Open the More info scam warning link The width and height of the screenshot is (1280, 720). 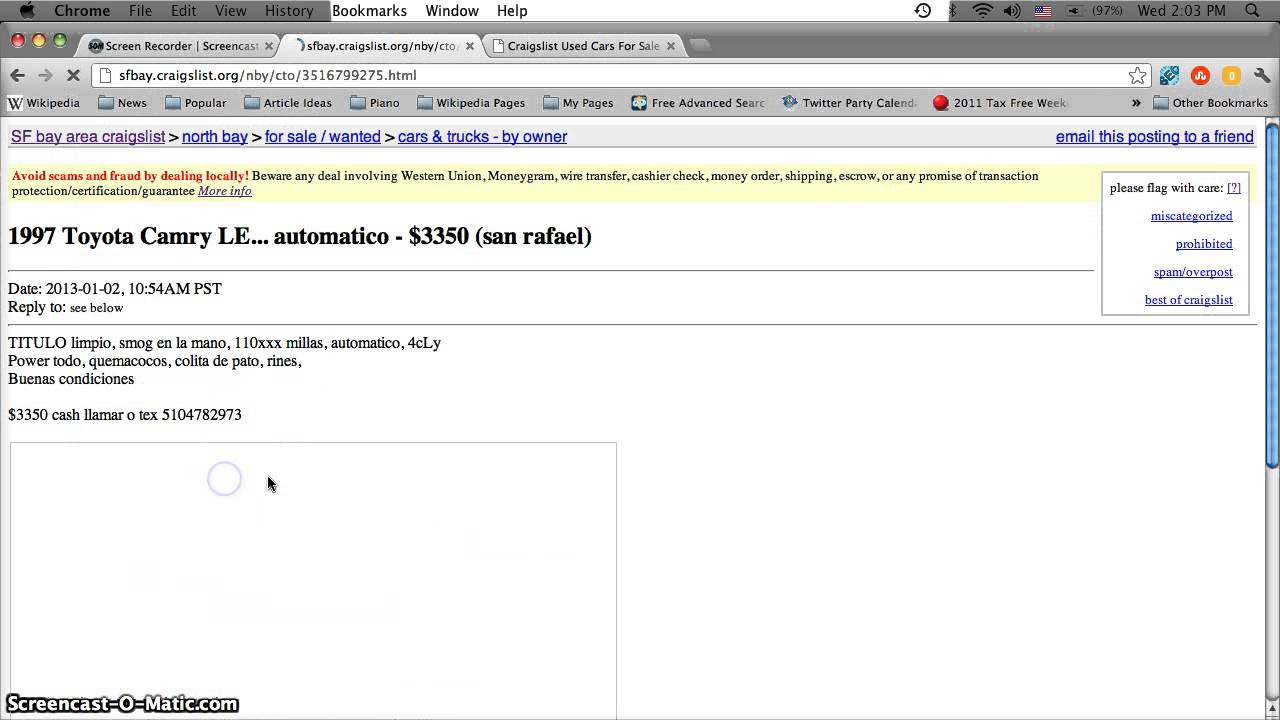[x=224, y=191]
